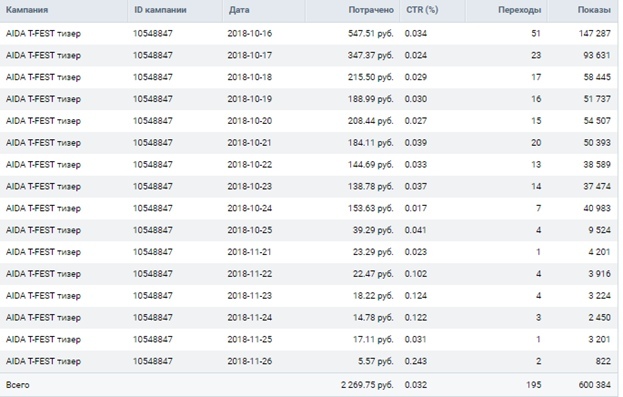Click the ID кампании column header

[160, 10]
